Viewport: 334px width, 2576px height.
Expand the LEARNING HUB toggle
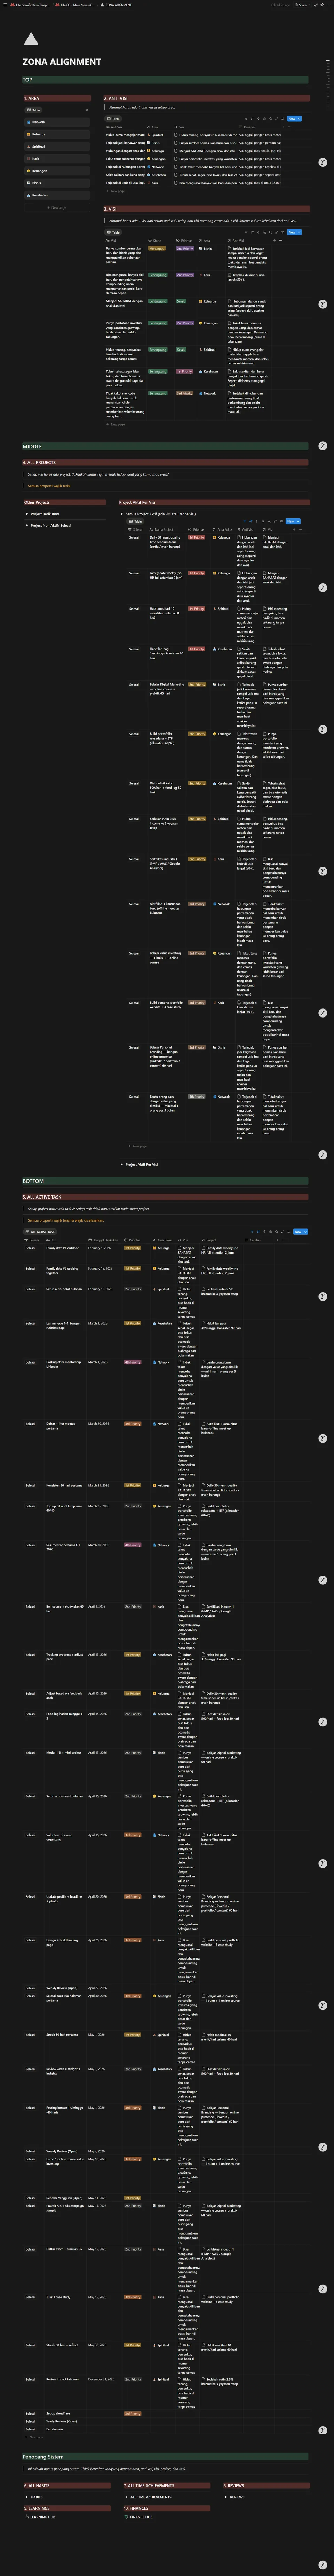pos(27,2517)
